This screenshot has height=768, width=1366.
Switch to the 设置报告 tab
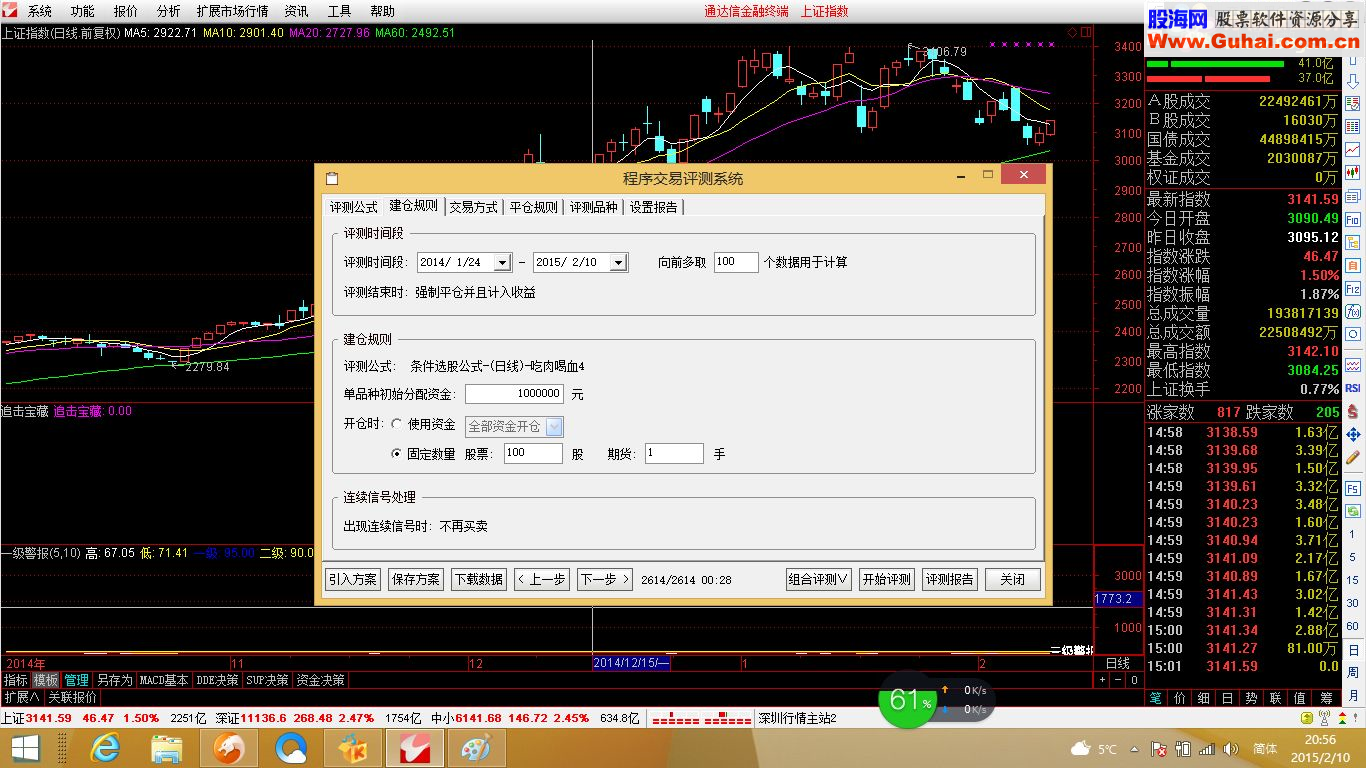653,207
